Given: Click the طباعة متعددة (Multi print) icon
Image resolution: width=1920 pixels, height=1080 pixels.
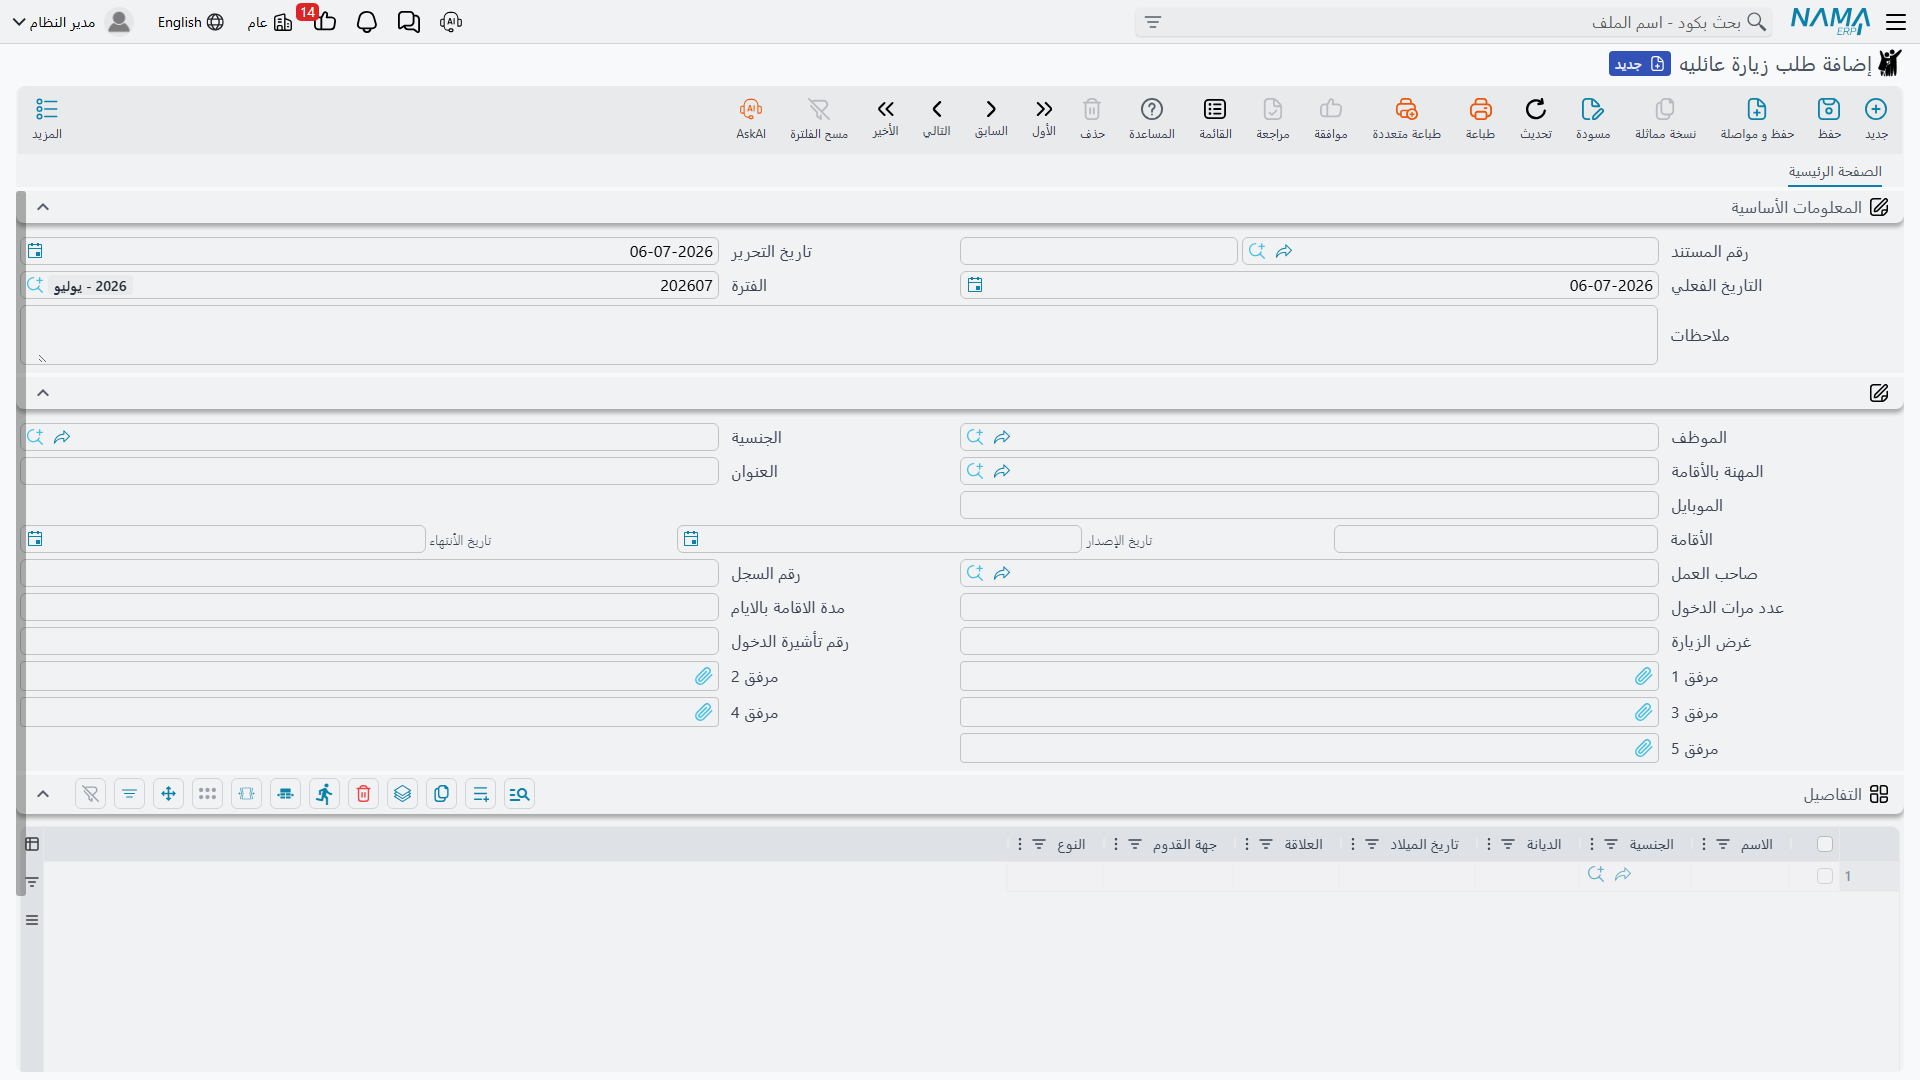Looking at the screenshot, I should (1406, 109).
